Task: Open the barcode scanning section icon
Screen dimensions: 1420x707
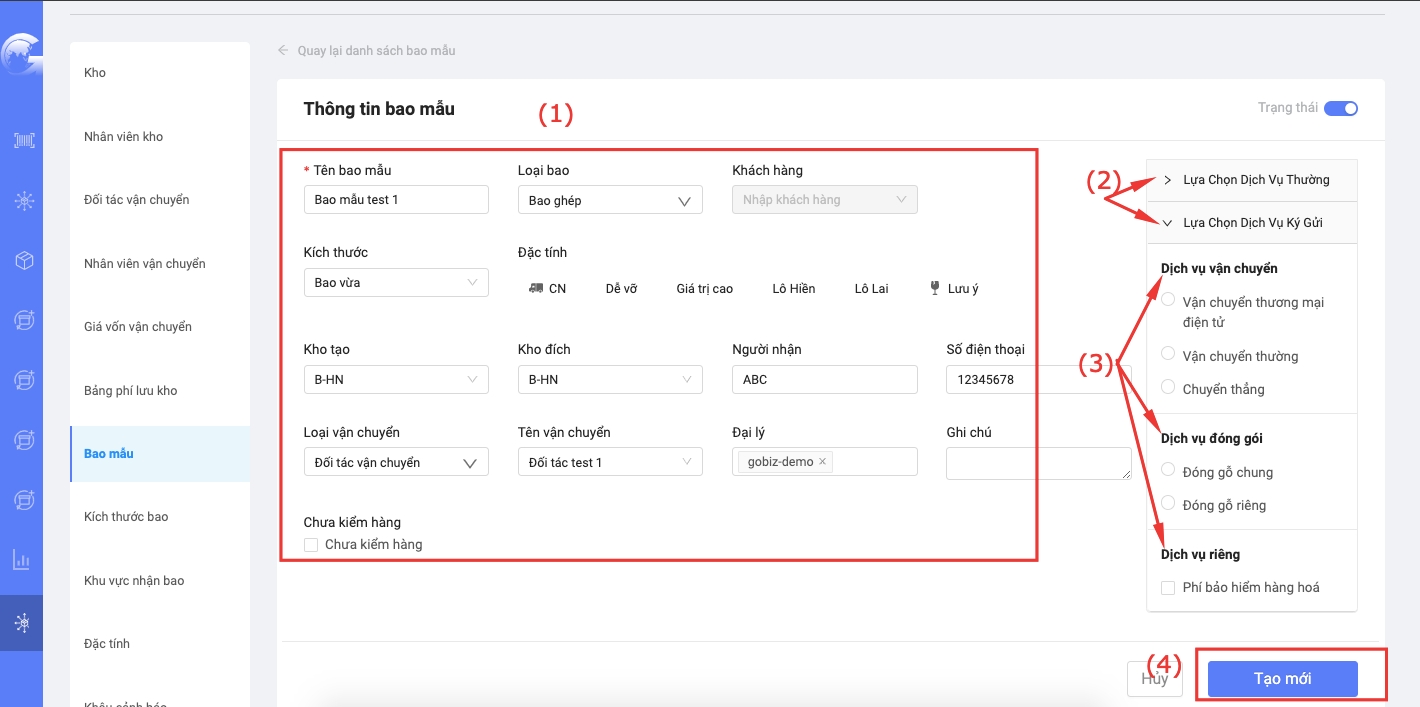Action: point(23,140)
